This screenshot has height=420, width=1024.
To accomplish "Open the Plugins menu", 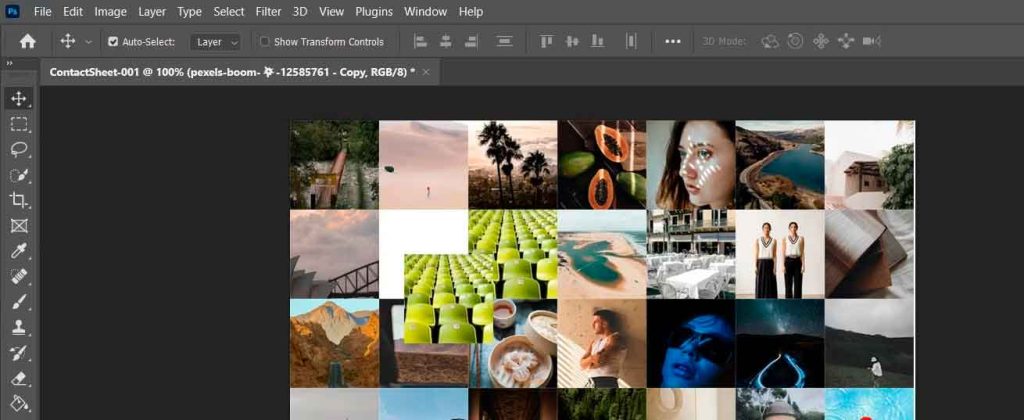I will click(374, 12).
